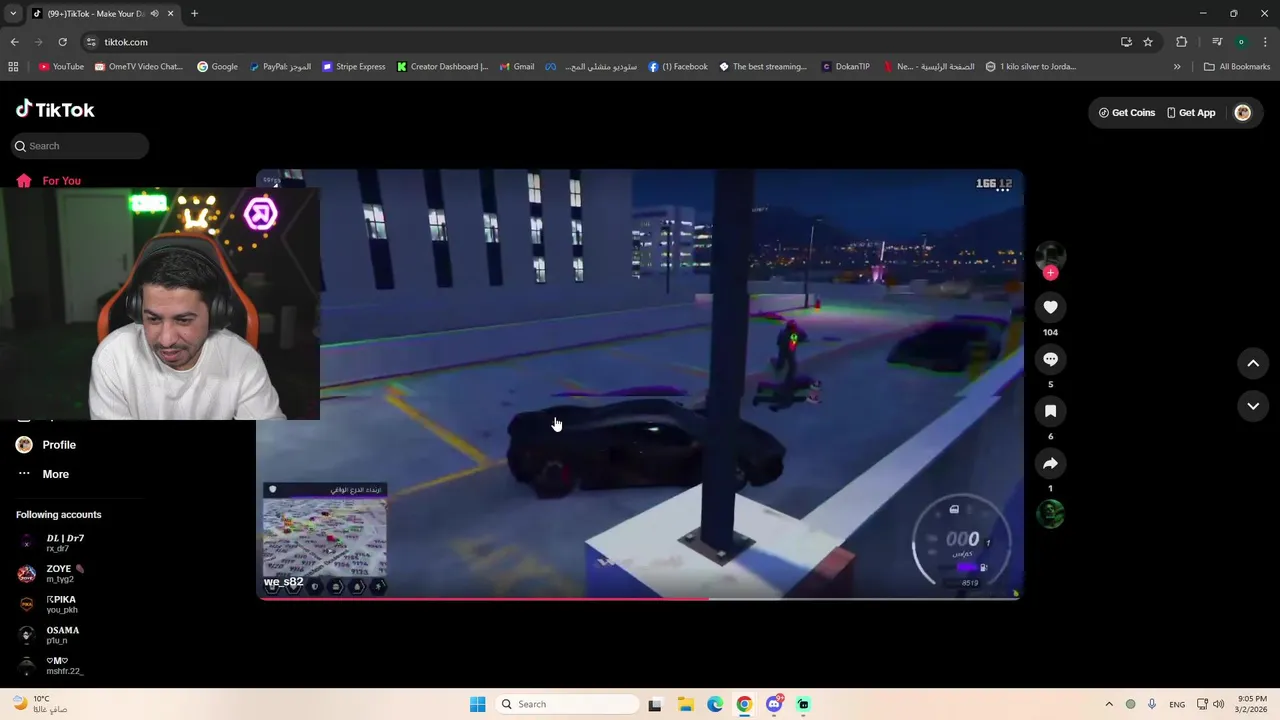Click the Get Coins button
1280x720 pixels.
(x=1127, y=113)
